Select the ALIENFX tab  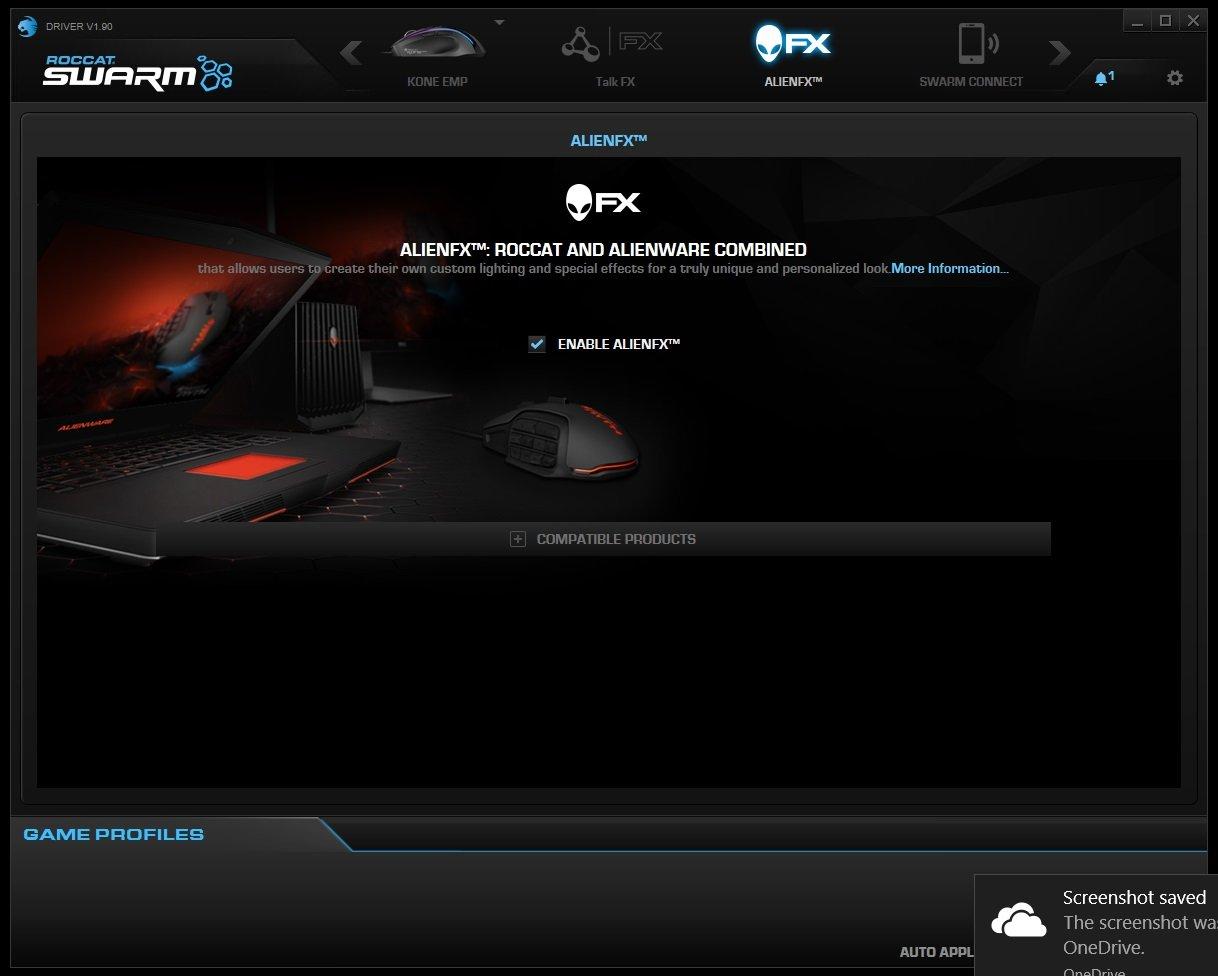click(793, 56)
